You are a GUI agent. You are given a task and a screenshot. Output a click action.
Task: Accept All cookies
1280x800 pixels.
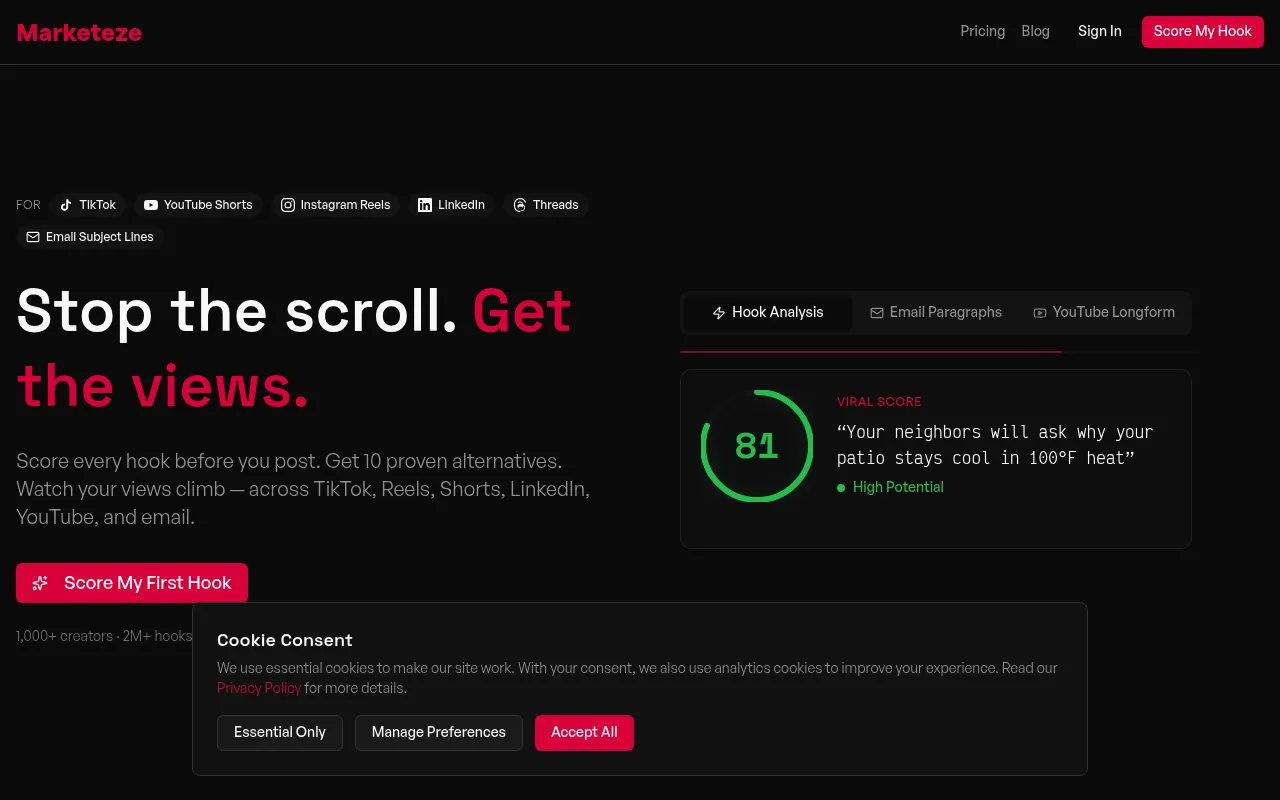(584, 732)
